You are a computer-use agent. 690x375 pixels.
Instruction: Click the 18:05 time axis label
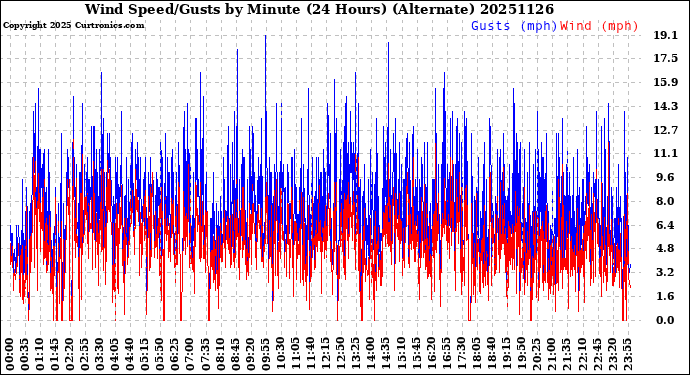476,354
